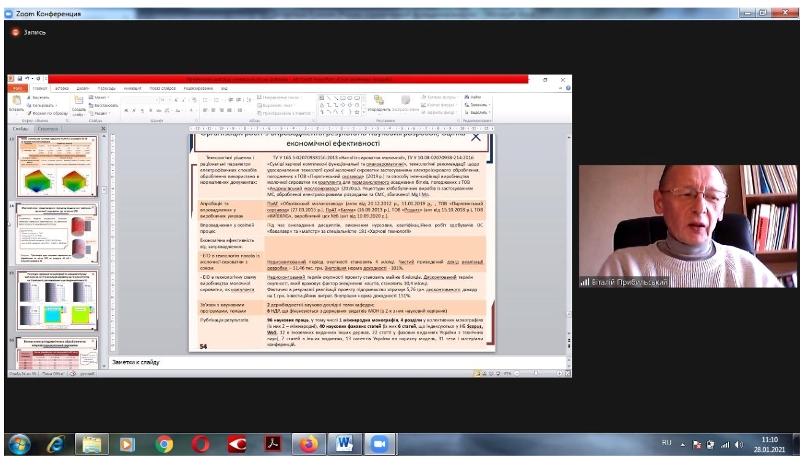Open Internet Explorer from the taskbar
800x461 pixels.
click(56, 442)
